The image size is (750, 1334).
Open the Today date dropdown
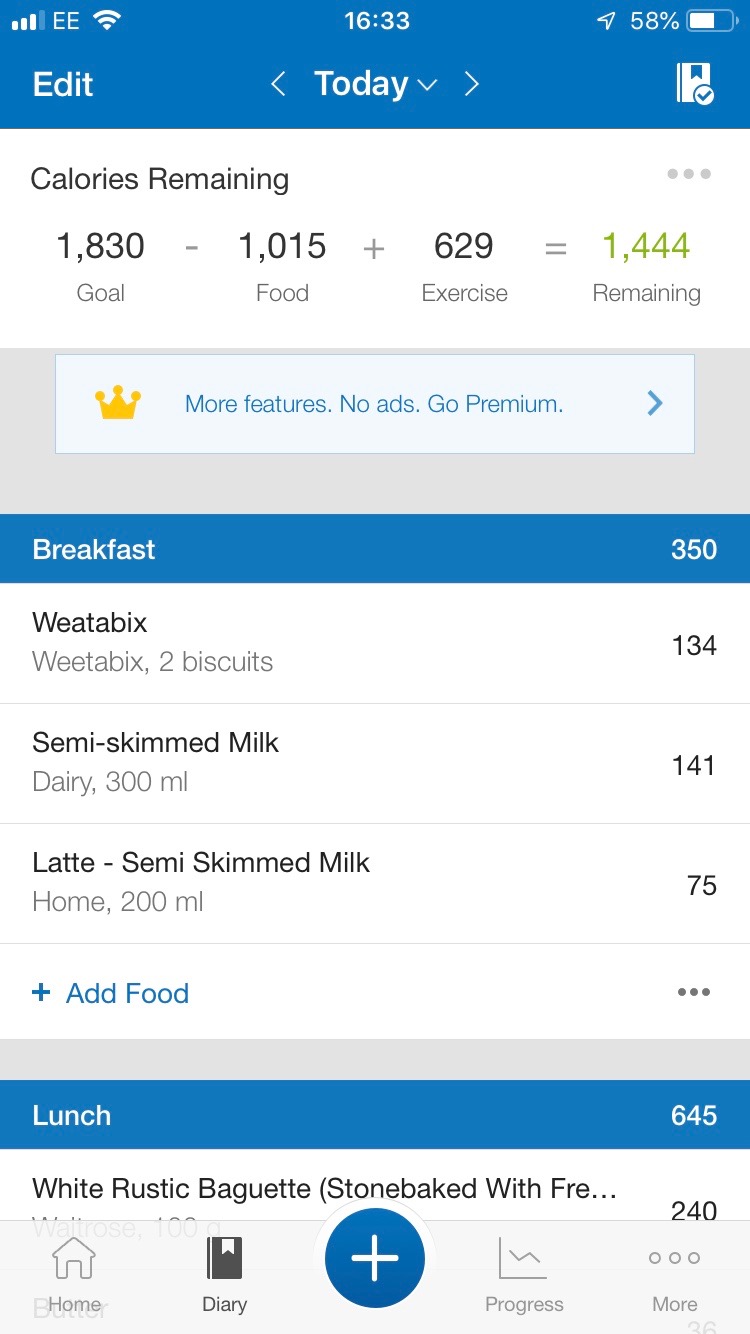point(375,84)
